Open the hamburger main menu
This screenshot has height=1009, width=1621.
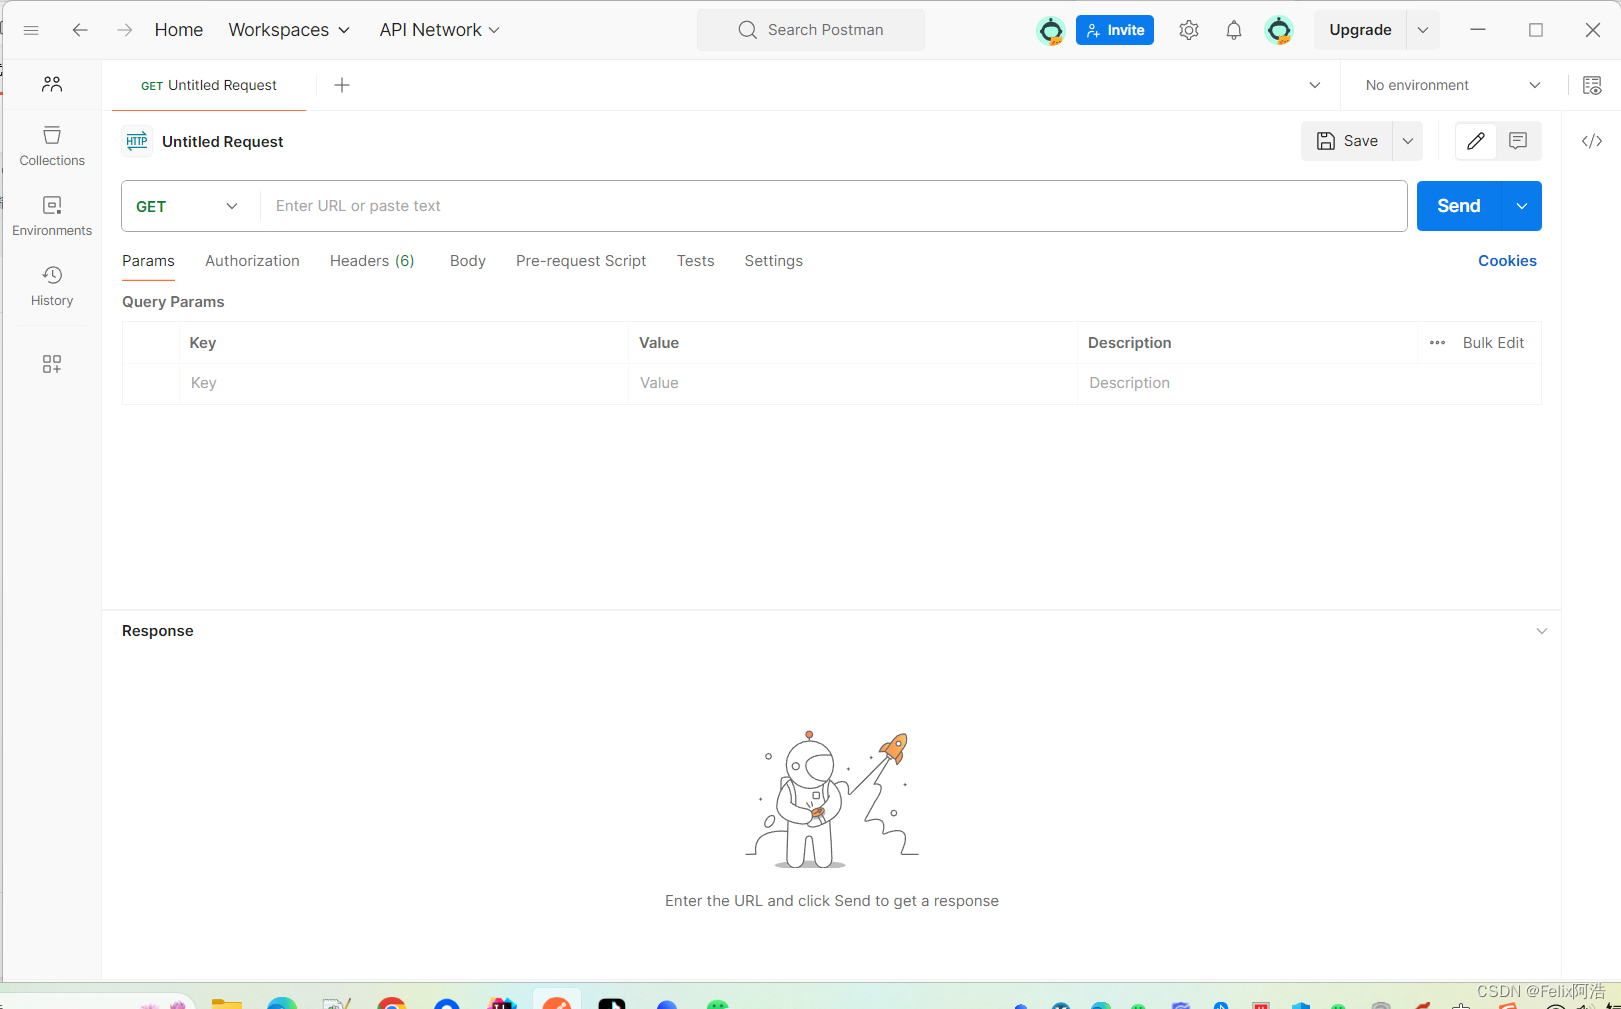click(31, 30)
